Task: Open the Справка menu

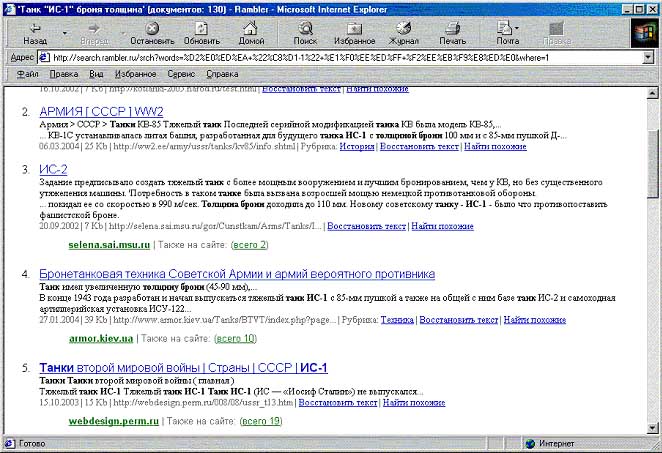Action: (222, 74)
